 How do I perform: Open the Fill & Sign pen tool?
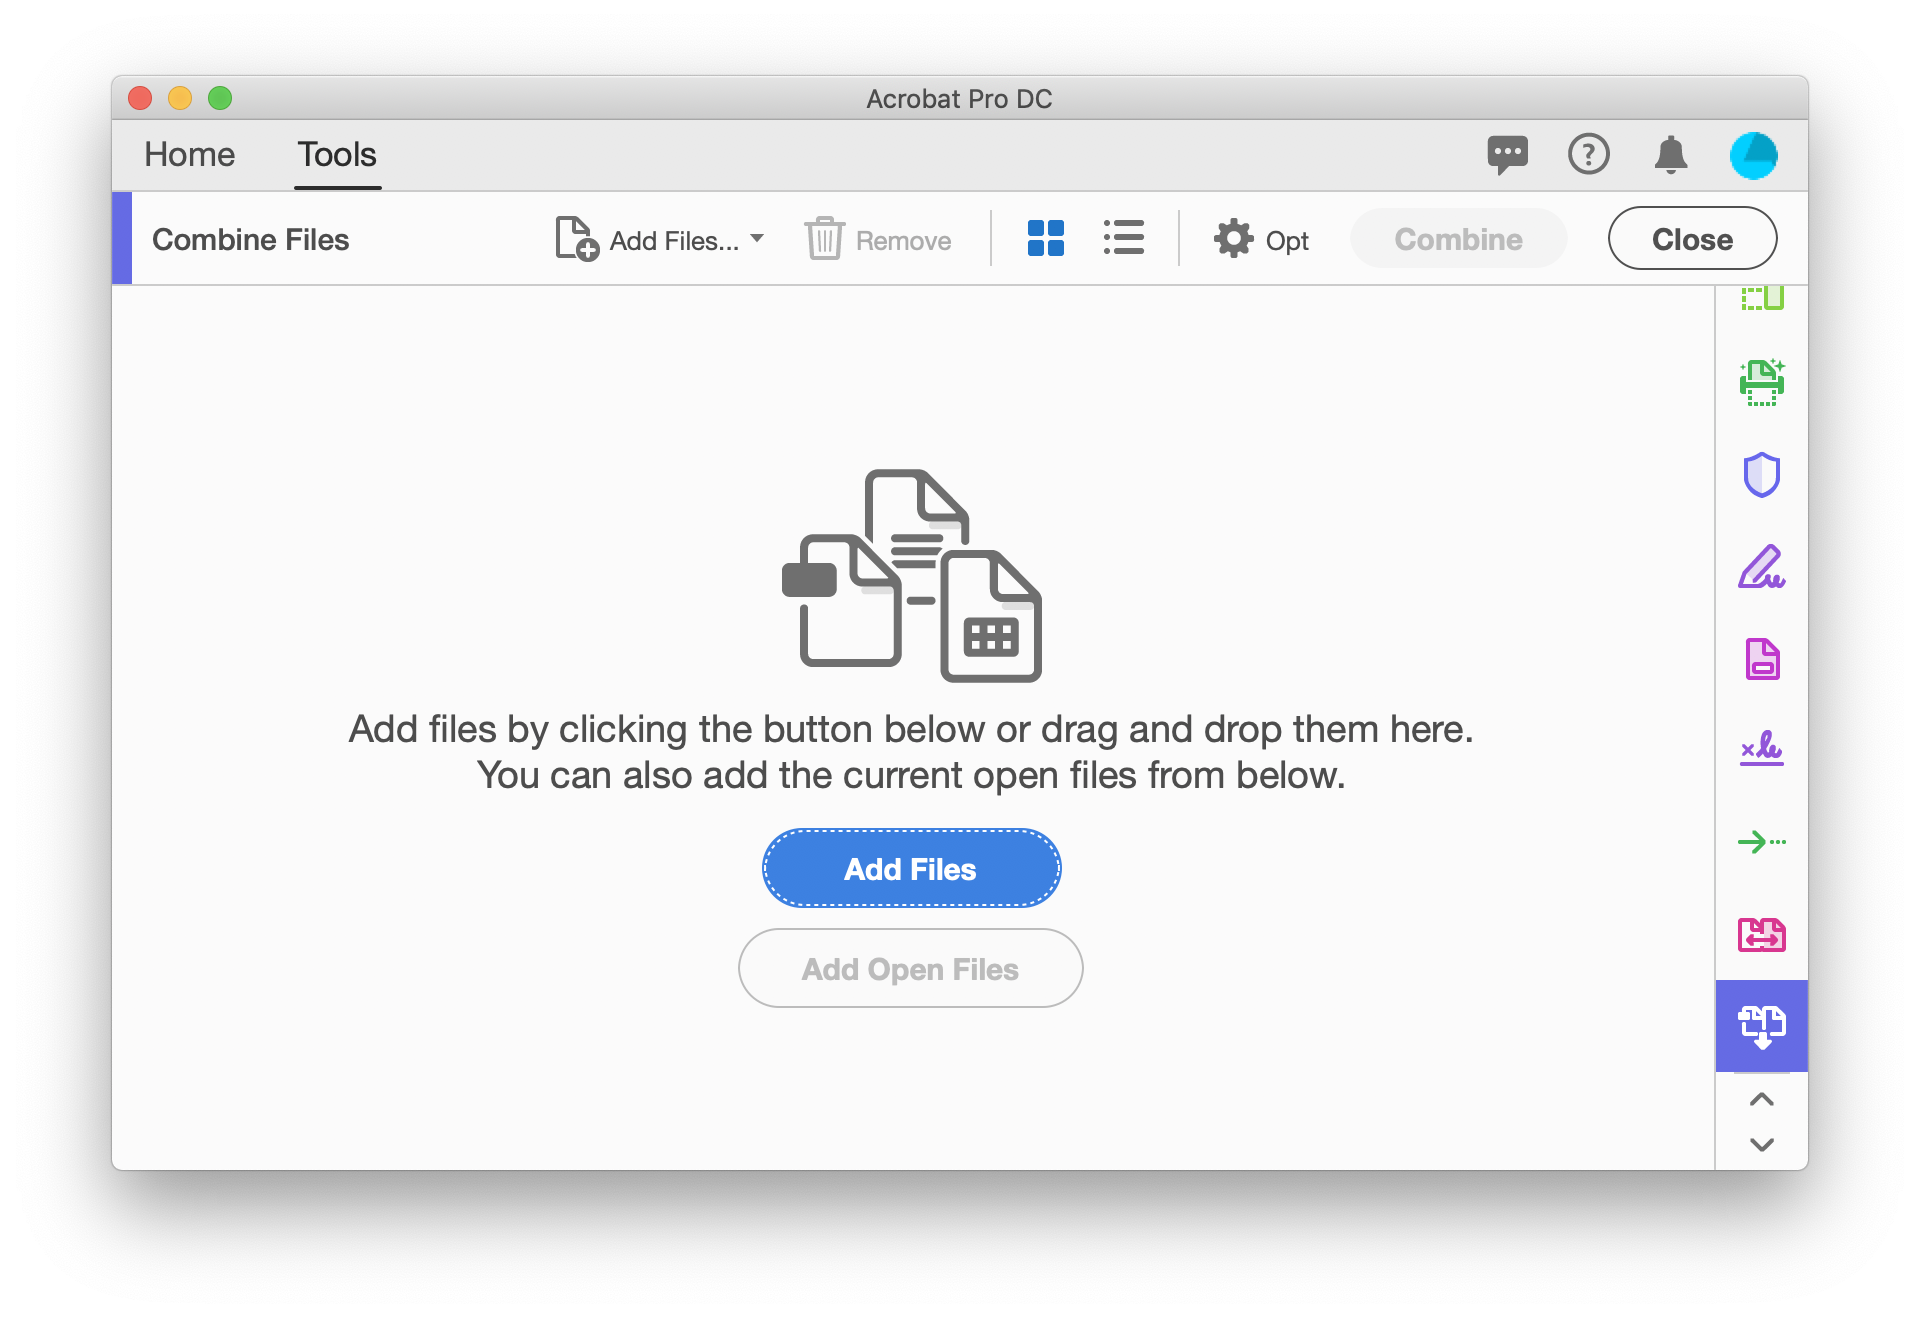pyautogui.click(x=1761, y=567)
